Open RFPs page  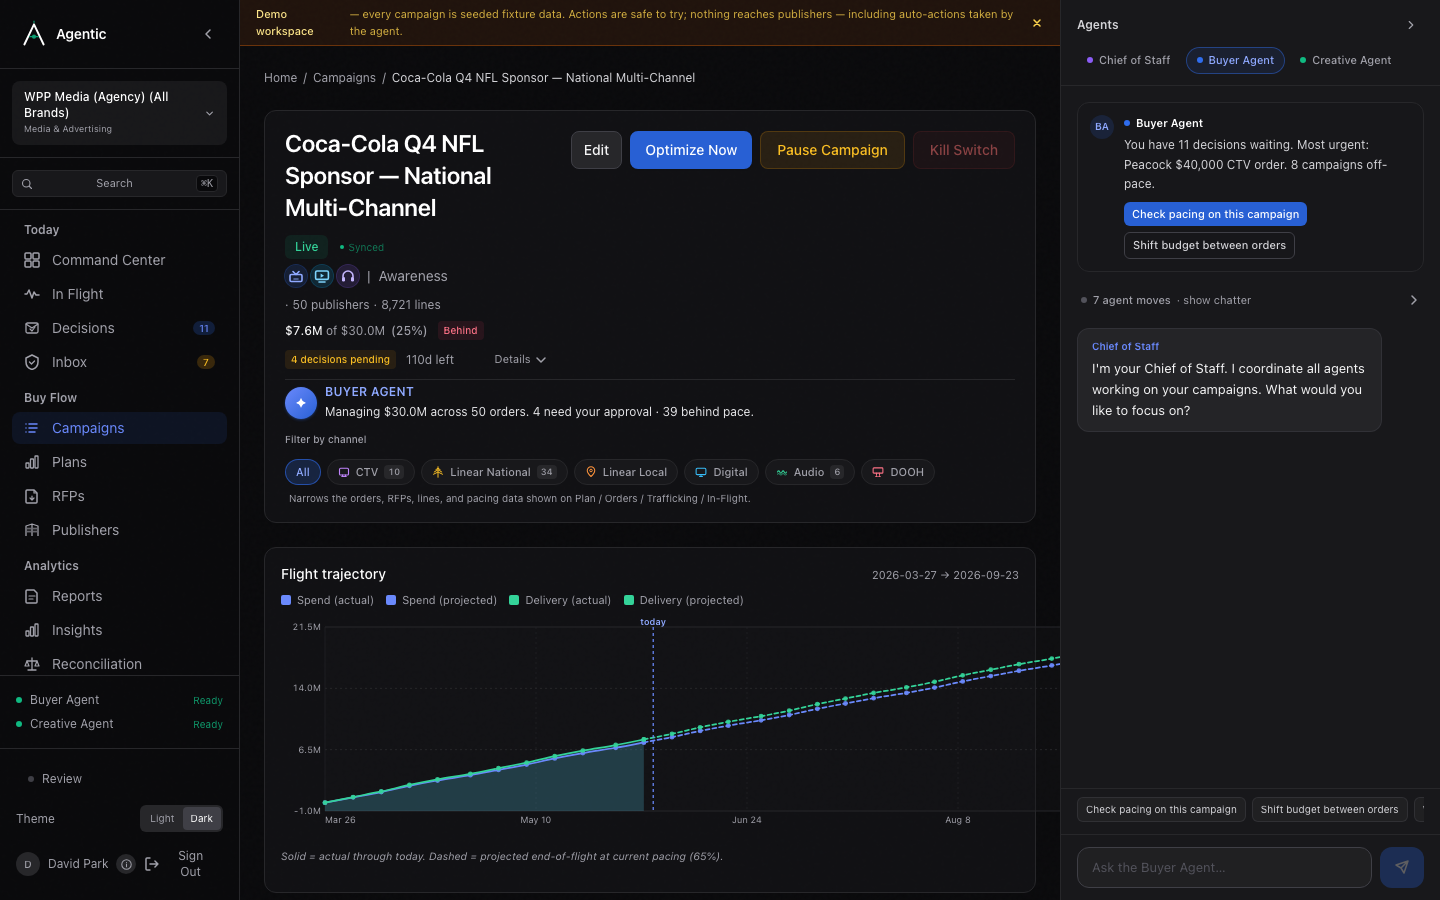tap(119, 496)
